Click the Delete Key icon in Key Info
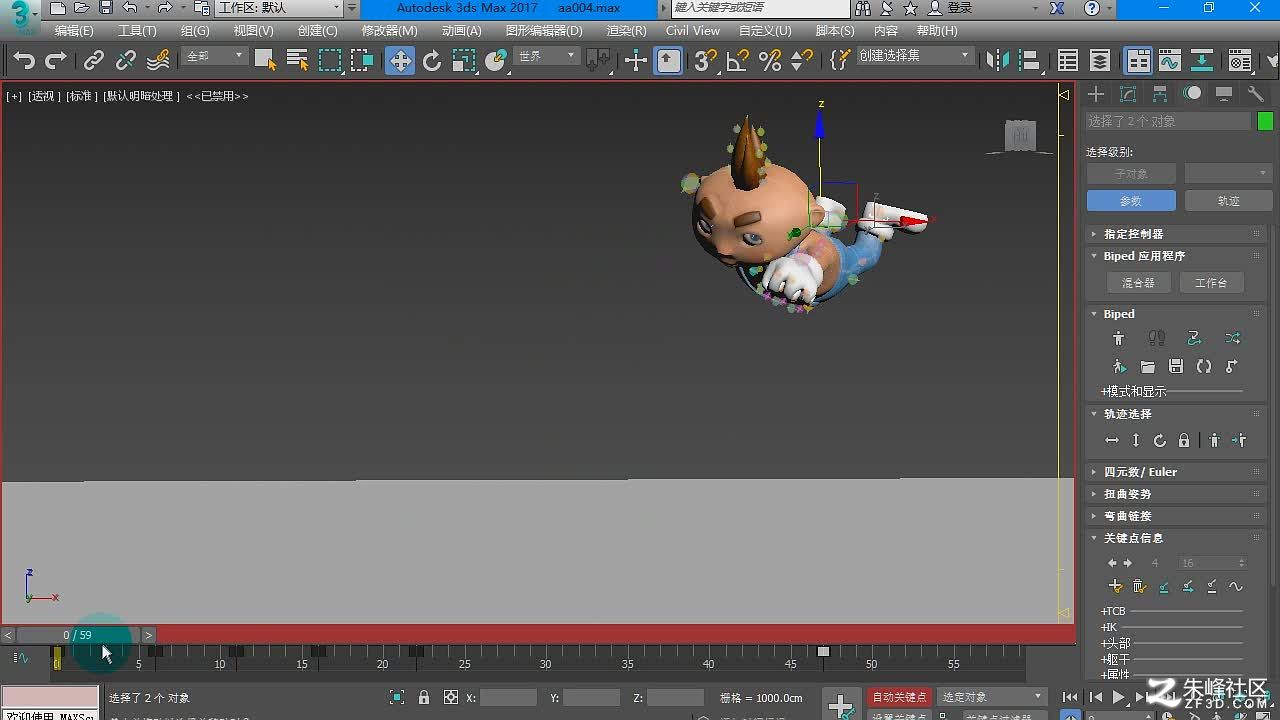The height and width of the screenshot is (720, 1280). pos(1139,587)
